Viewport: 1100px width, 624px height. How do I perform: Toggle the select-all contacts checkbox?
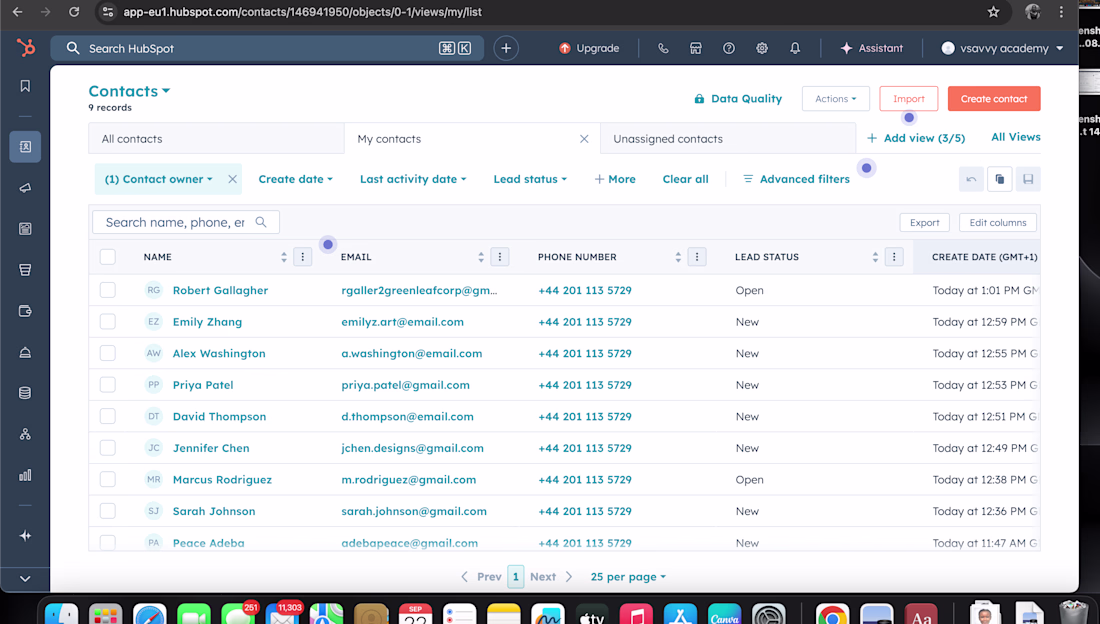pyautogui.click(x=107, y=257)
